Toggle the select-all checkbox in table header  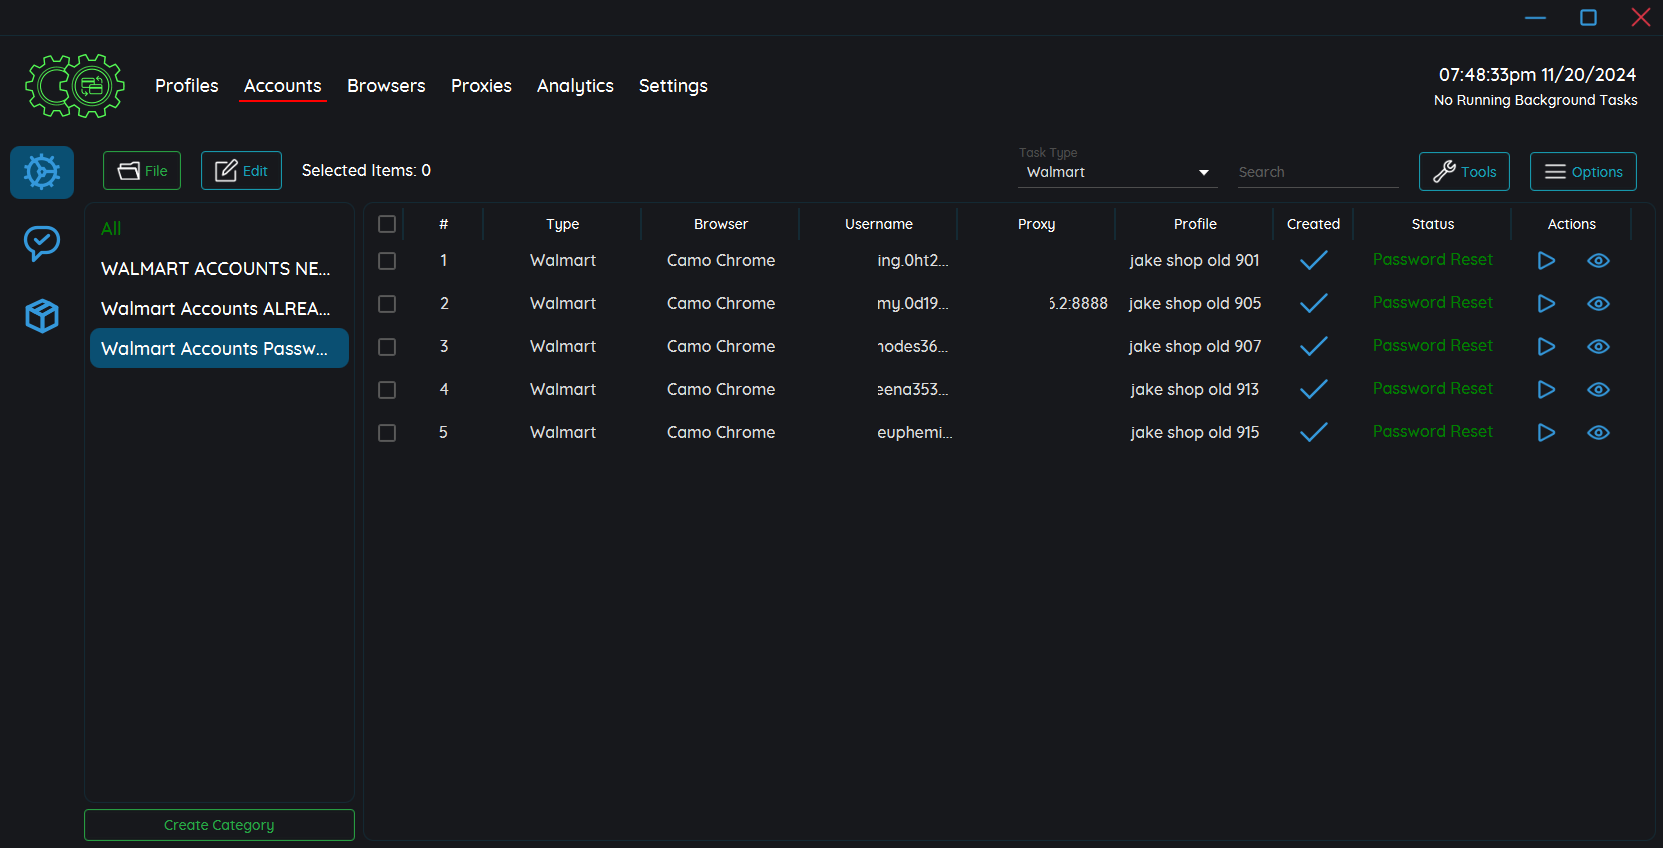point(387,224)
